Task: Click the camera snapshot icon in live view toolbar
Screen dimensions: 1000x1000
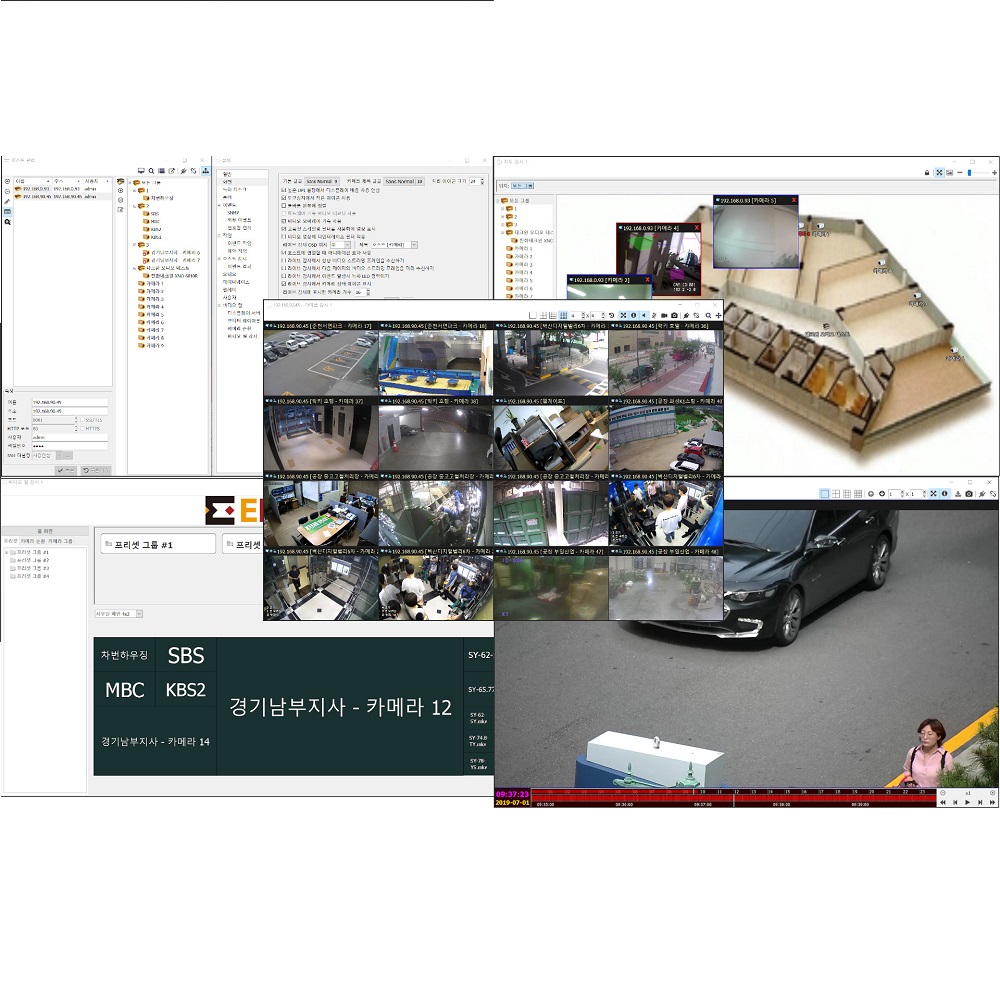Action: (x=674, y=315)
